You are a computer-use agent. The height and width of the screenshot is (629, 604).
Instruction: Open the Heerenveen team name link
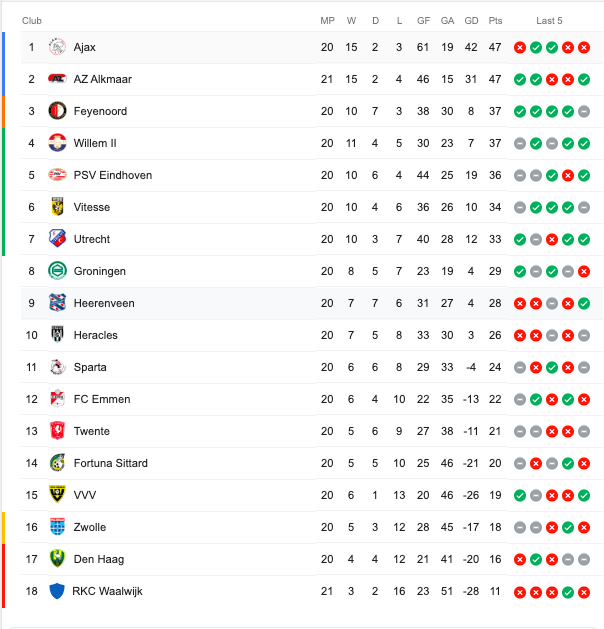click(x=104, y=303)
